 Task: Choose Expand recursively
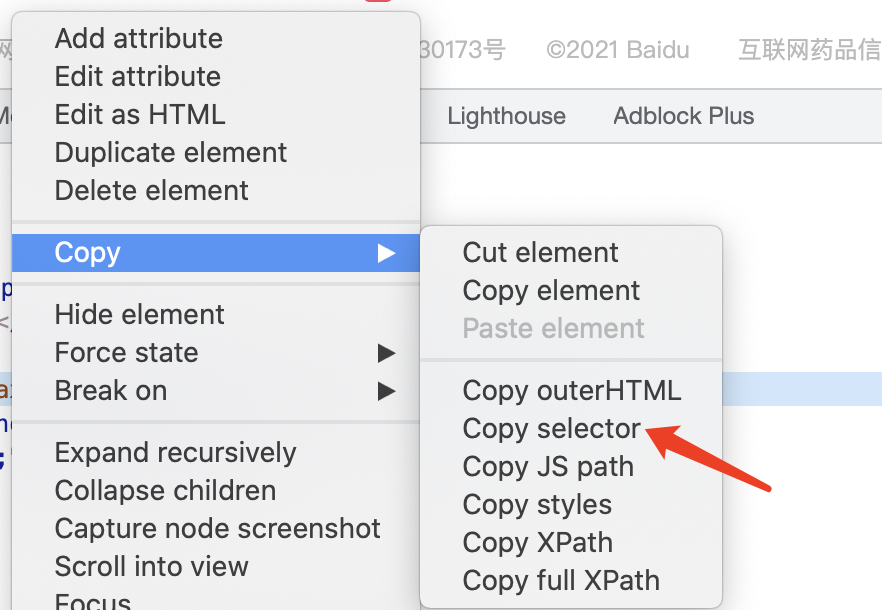click(176, 453)
